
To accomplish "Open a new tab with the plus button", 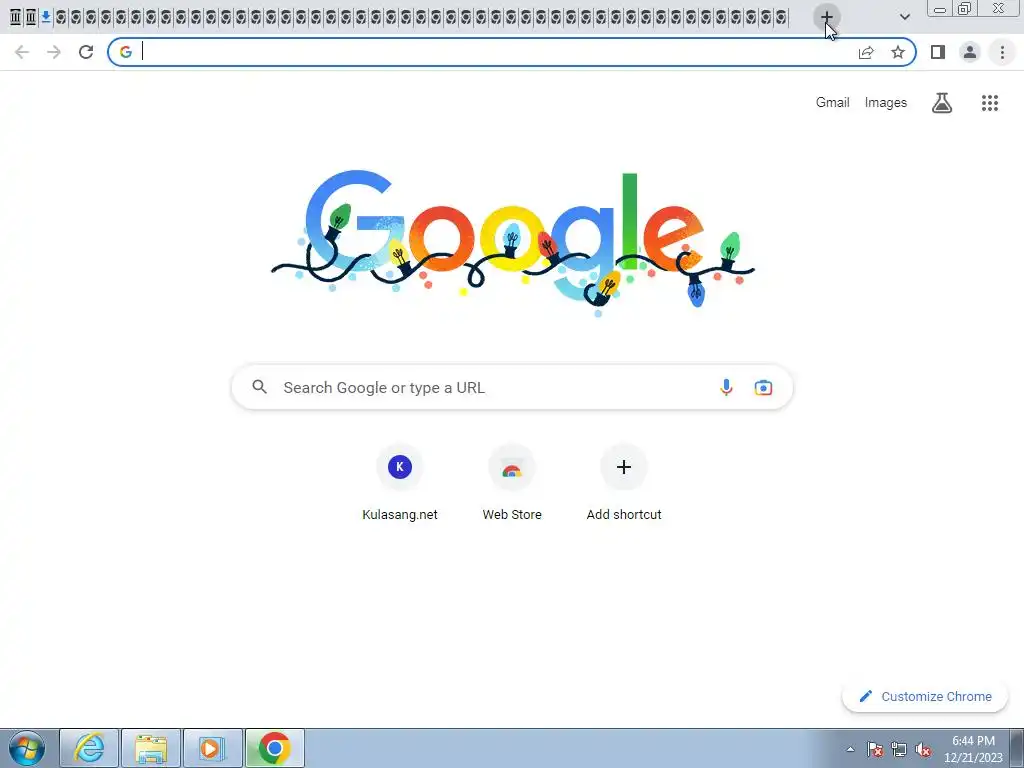I will click(x=826, y=17).
